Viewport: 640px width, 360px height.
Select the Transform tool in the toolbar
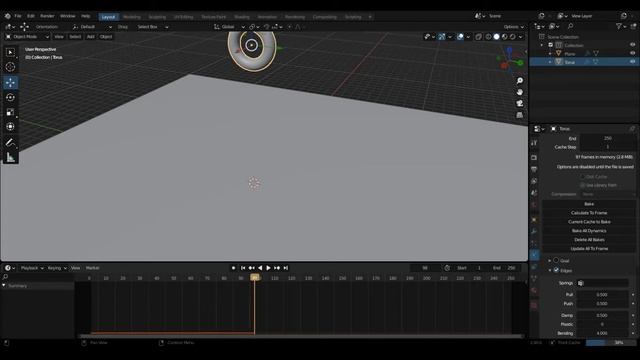[10, 127]
